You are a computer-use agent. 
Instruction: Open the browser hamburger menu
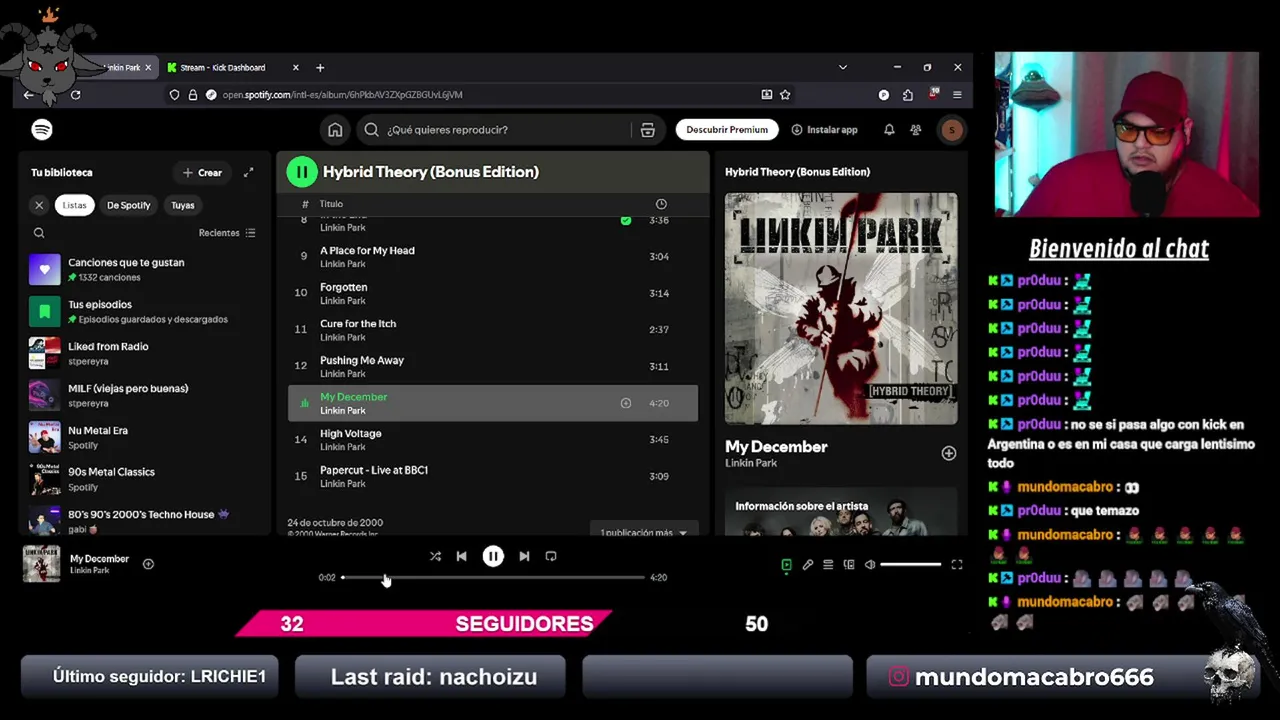tap(957, 95)
